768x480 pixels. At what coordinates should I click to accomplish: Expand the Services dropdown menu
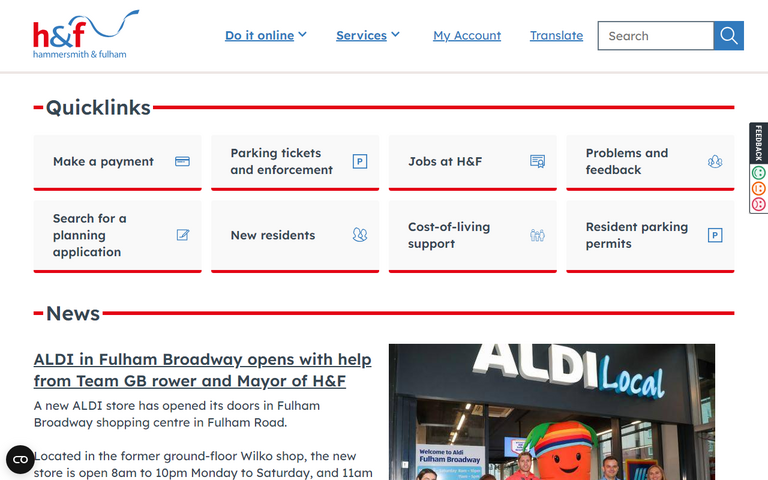367,36
